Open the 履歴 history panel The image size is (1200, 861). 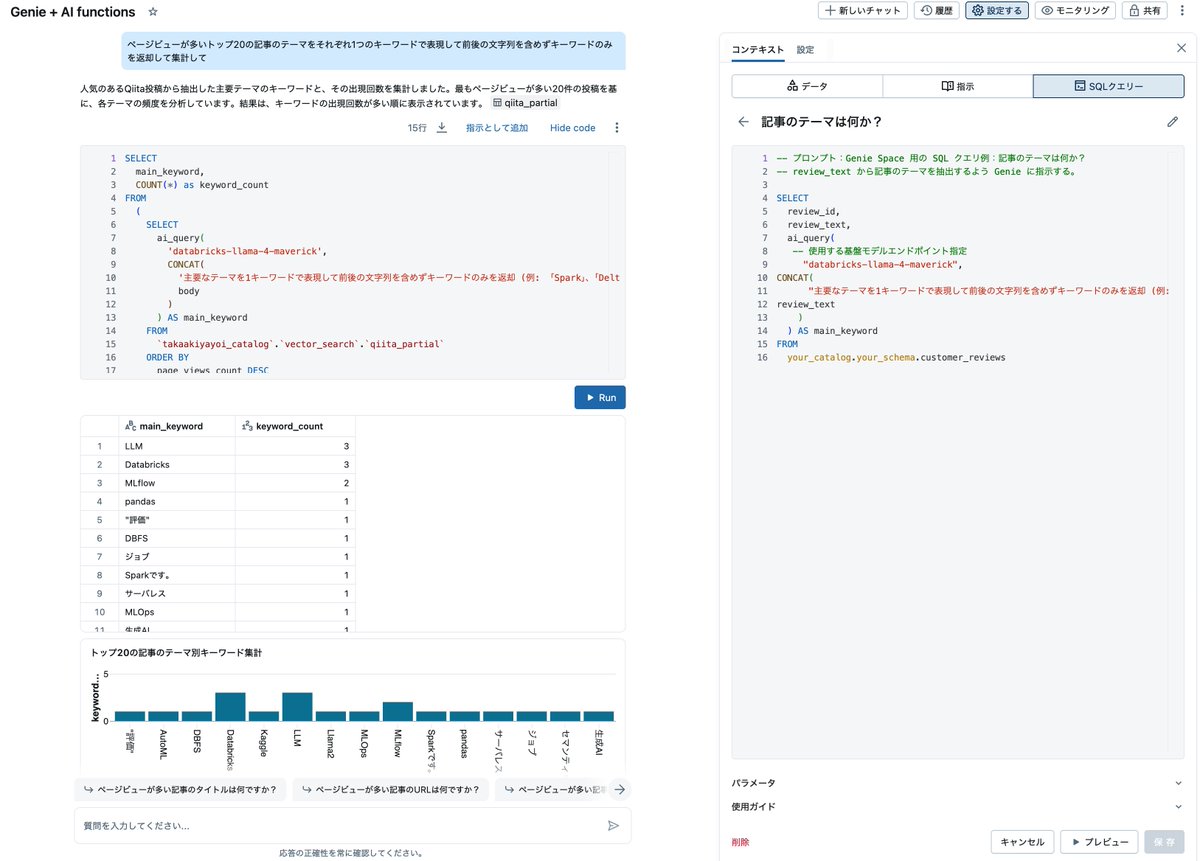tap(937, 11)
